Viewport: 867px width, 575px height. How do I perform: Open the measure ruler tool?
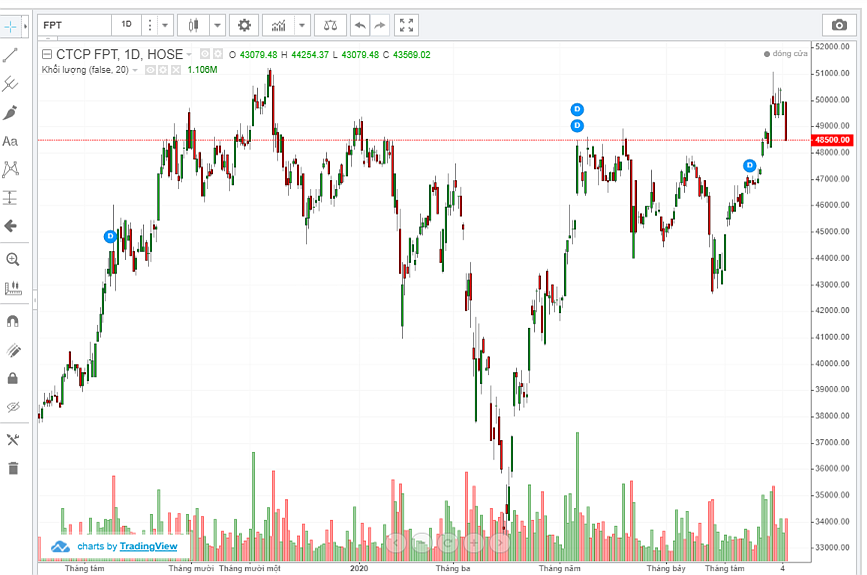tap(12, 289)
